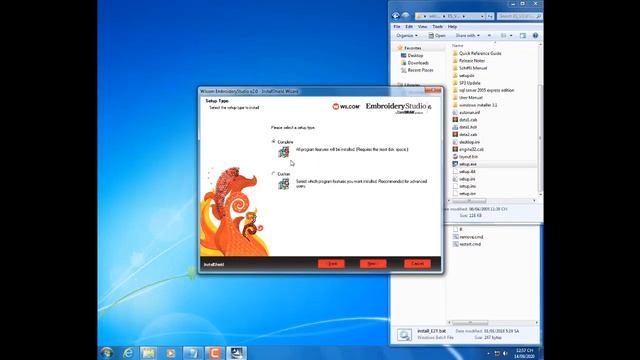The width and height of the screenshot is (640, 360).
Task: Select the windows installer 3.1 folder
Action: pos(478,105)
